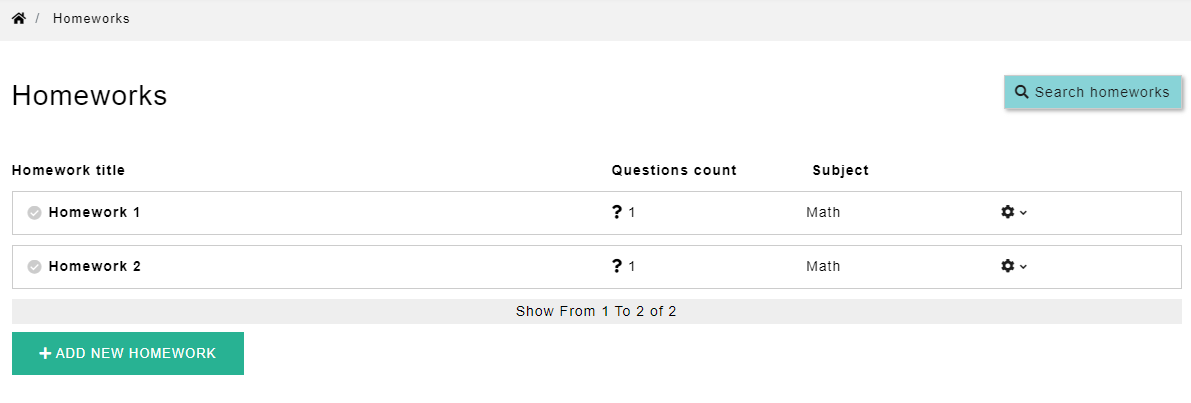Toggle the check circle for Homework 1
Screen dimensions: 1191x403
click(x=34, y=213)
